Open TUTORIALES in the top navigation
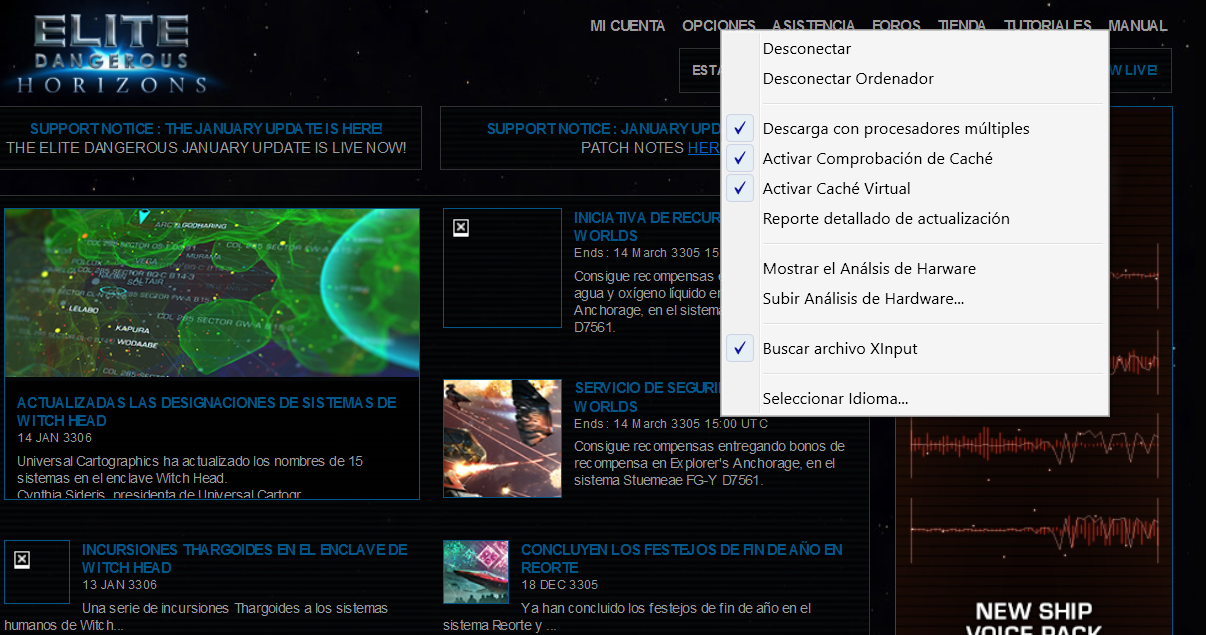 [x=1048, y=26]
